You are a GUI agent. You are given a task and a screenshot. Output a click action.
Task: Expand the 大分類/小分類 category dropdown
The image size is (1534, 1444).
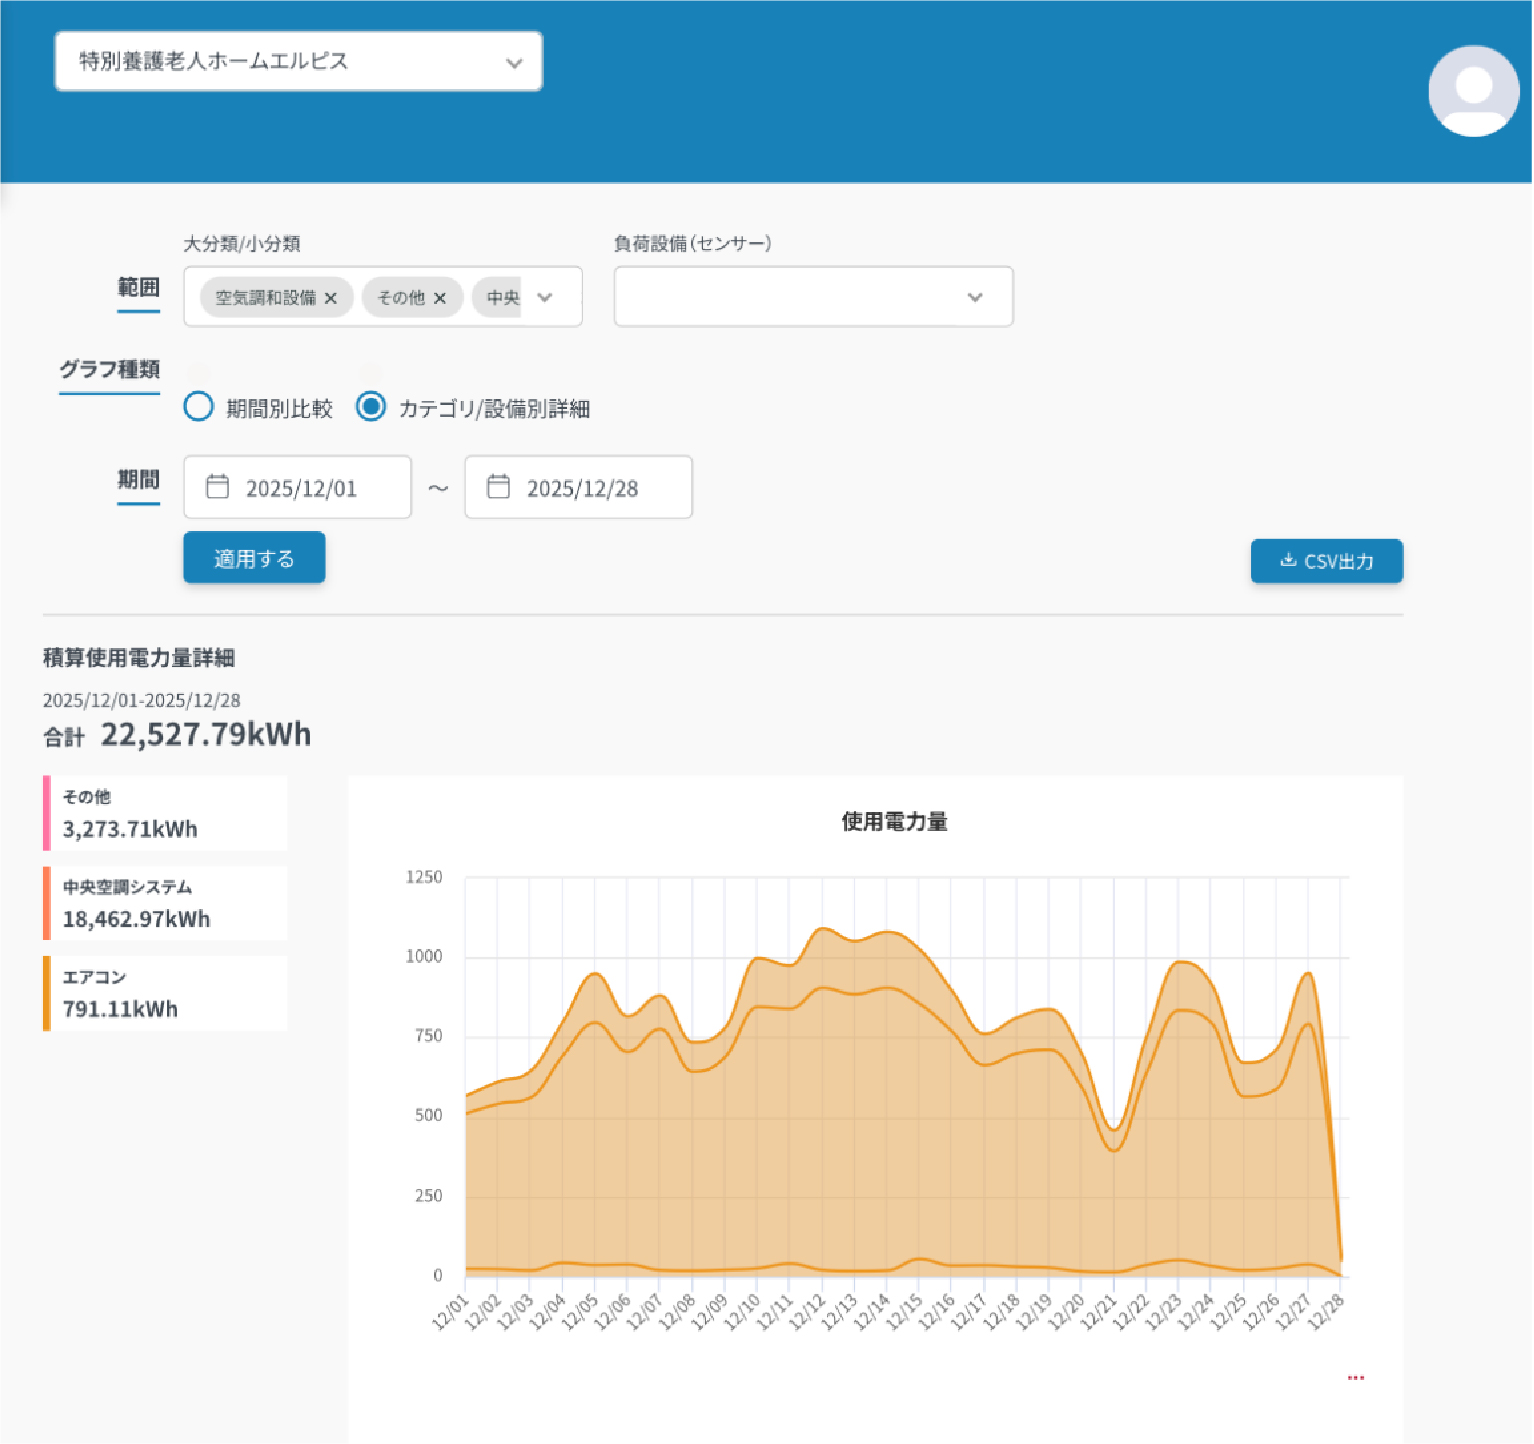point(545,297)
